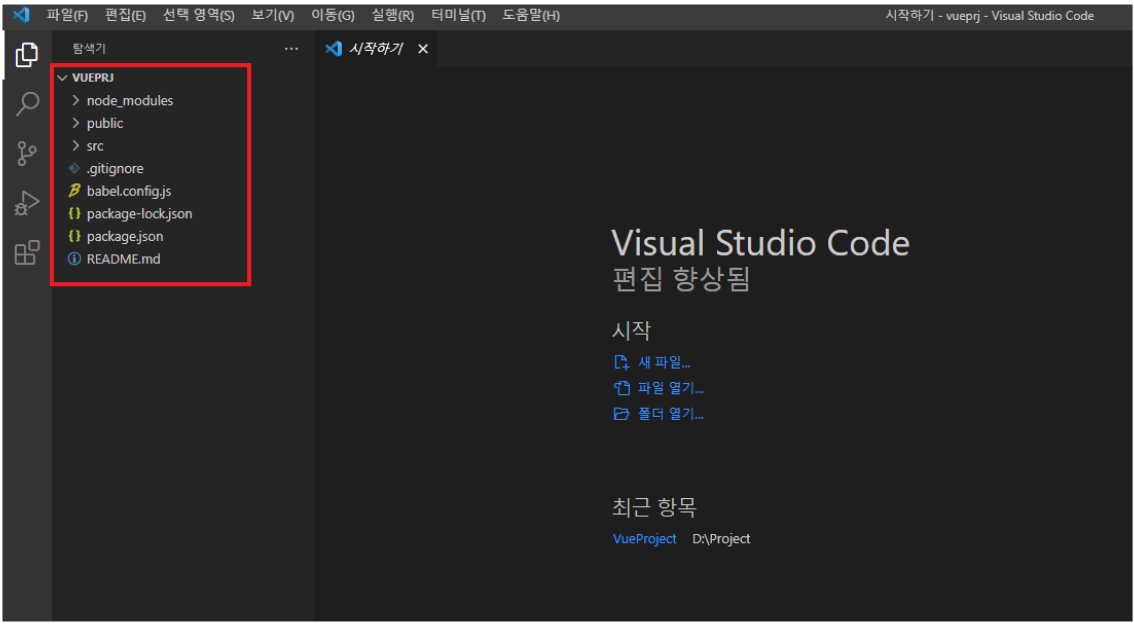Click the open file icon beside 파일 열기

(621, 388)
